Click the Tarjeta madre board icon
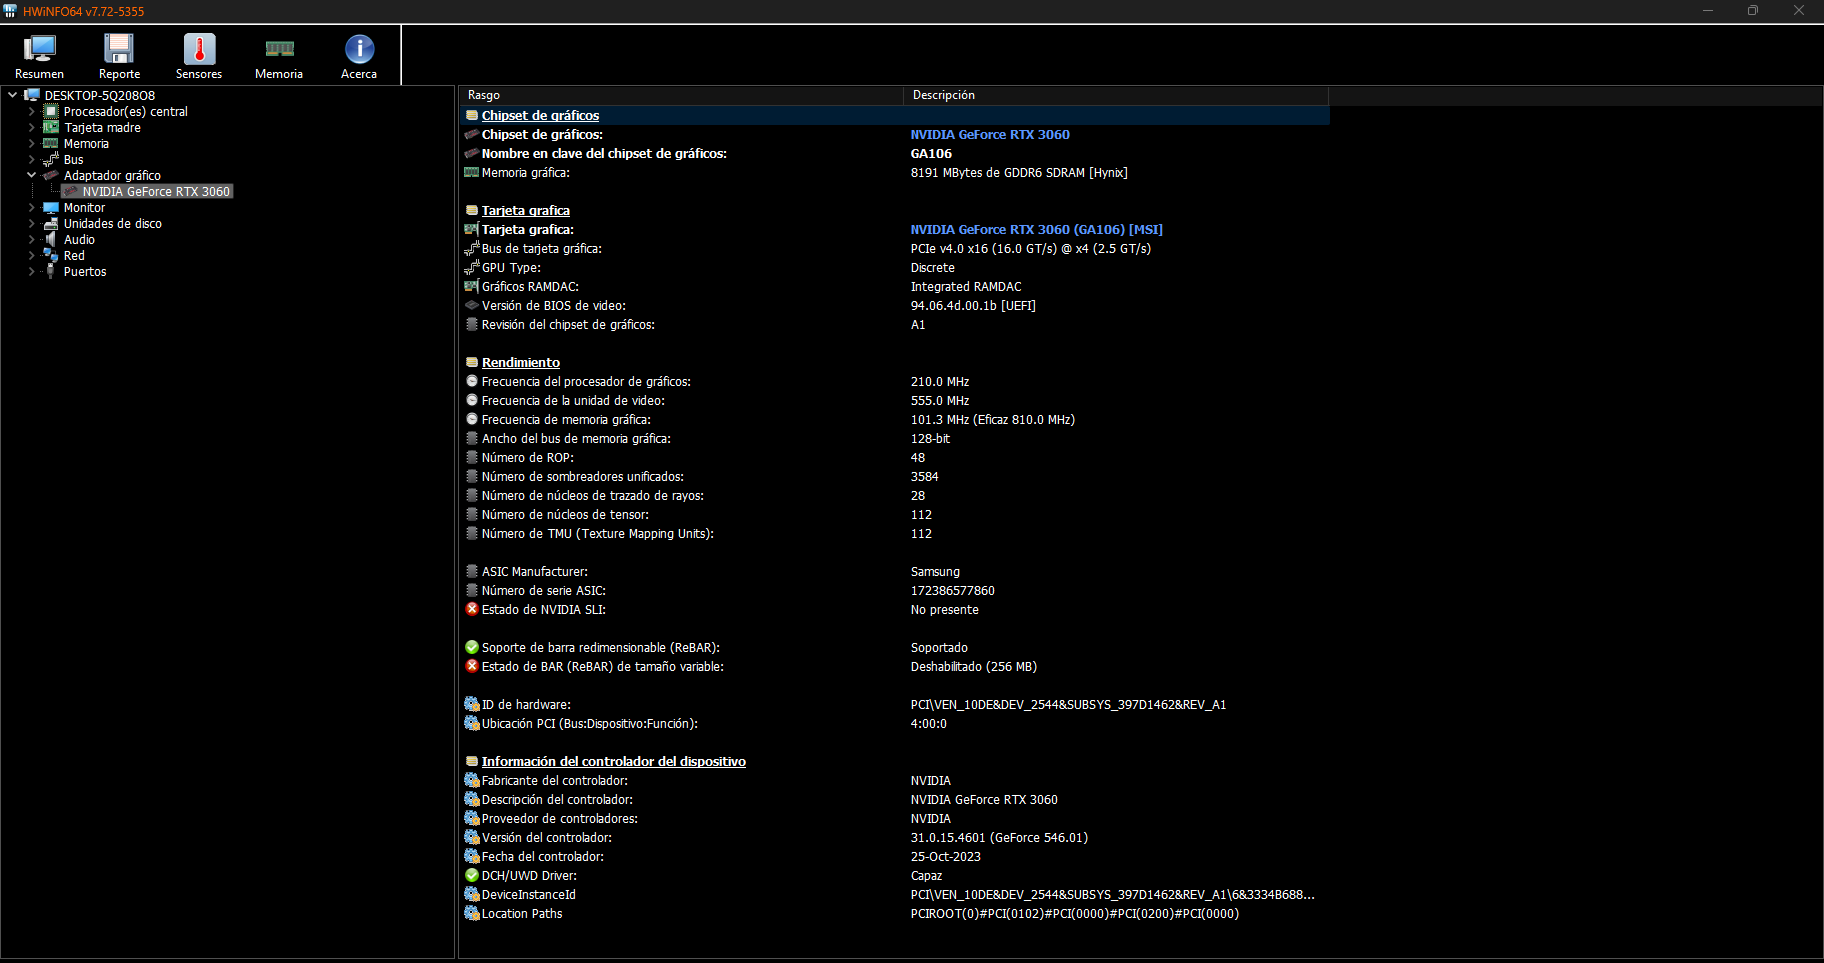The width and height of the screenshot is (1824, 963). 51,128
